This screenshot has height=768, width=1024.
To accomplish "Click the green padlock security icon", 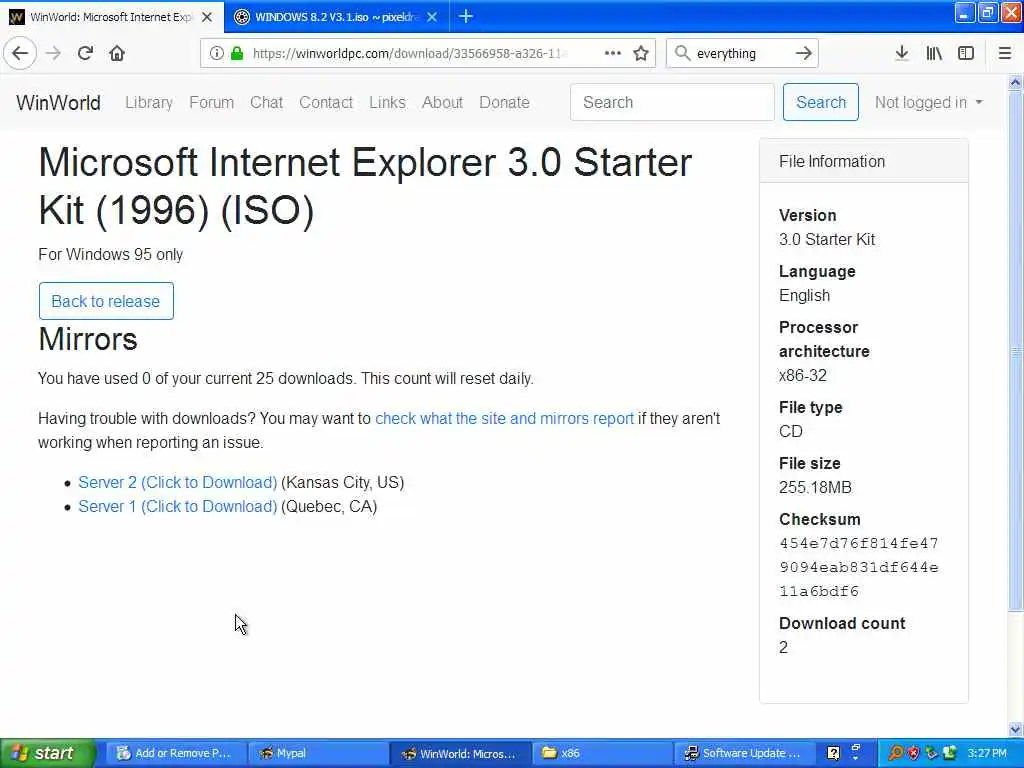I will coord(237,54).
